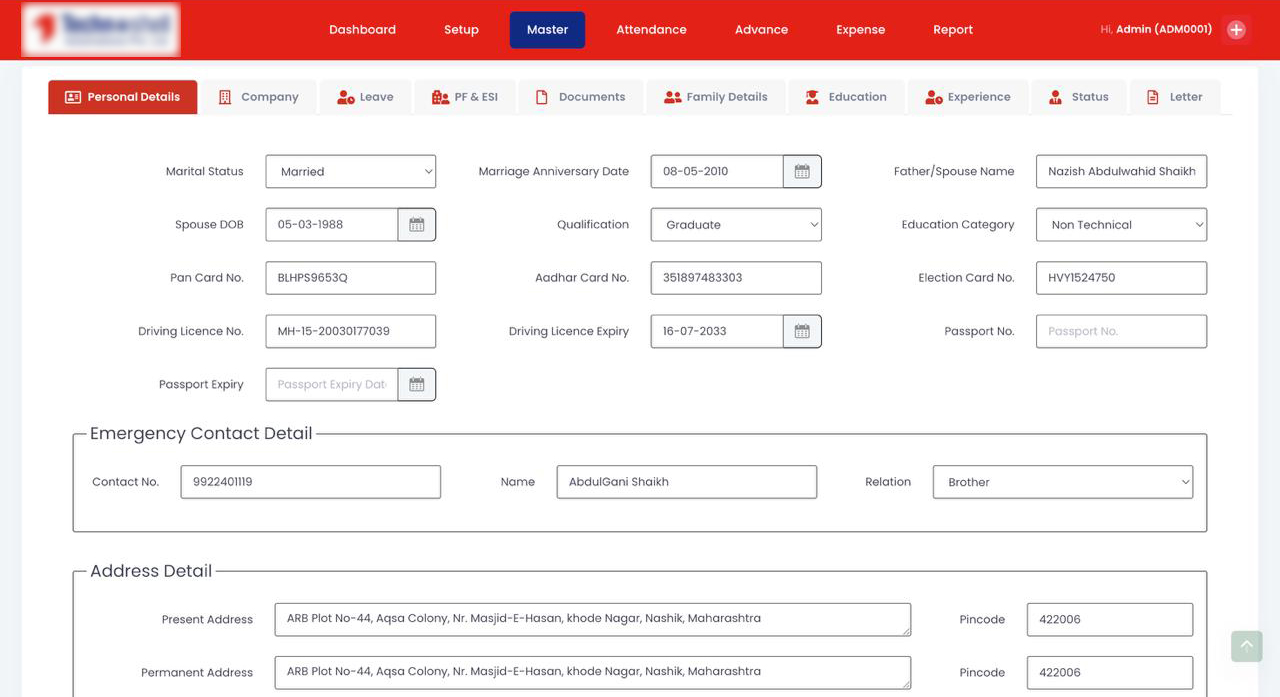Switch to the Company tab
Image resolution: width=1280 pixels, height=697 pixels.
pos(259,96)
